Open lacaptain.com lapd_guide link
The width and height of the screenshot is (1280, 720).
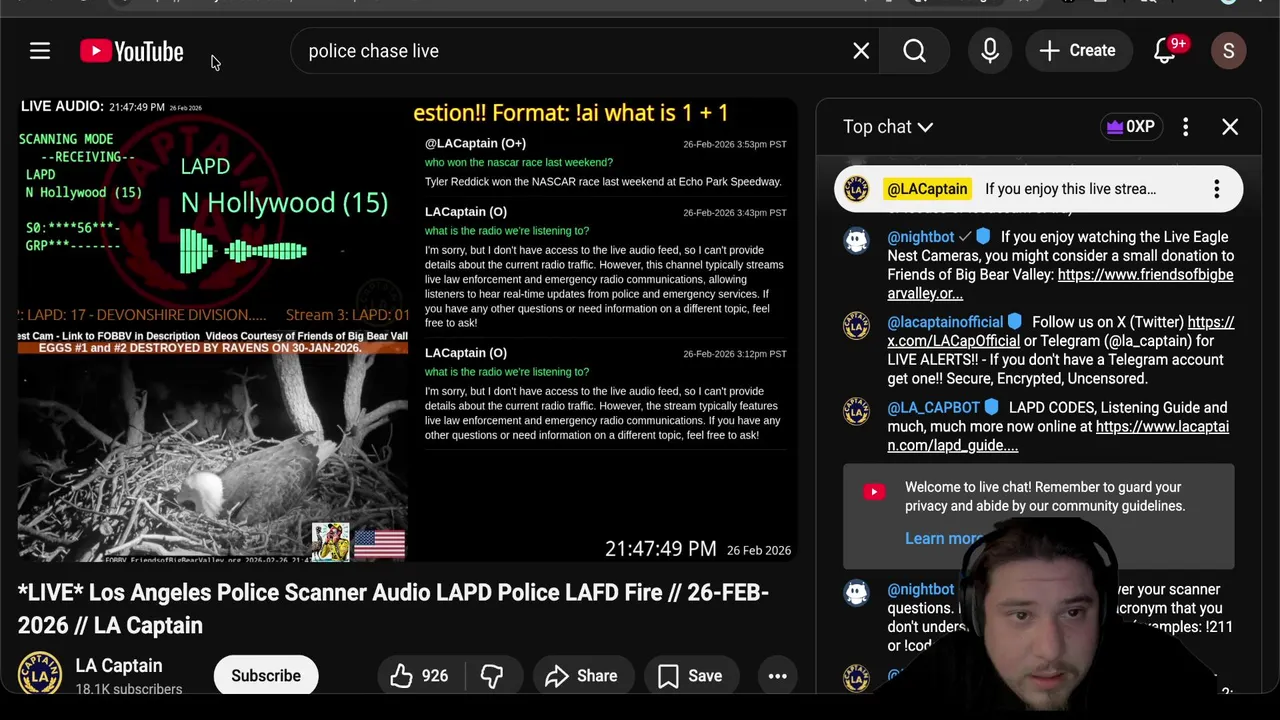click(1058, 436)
